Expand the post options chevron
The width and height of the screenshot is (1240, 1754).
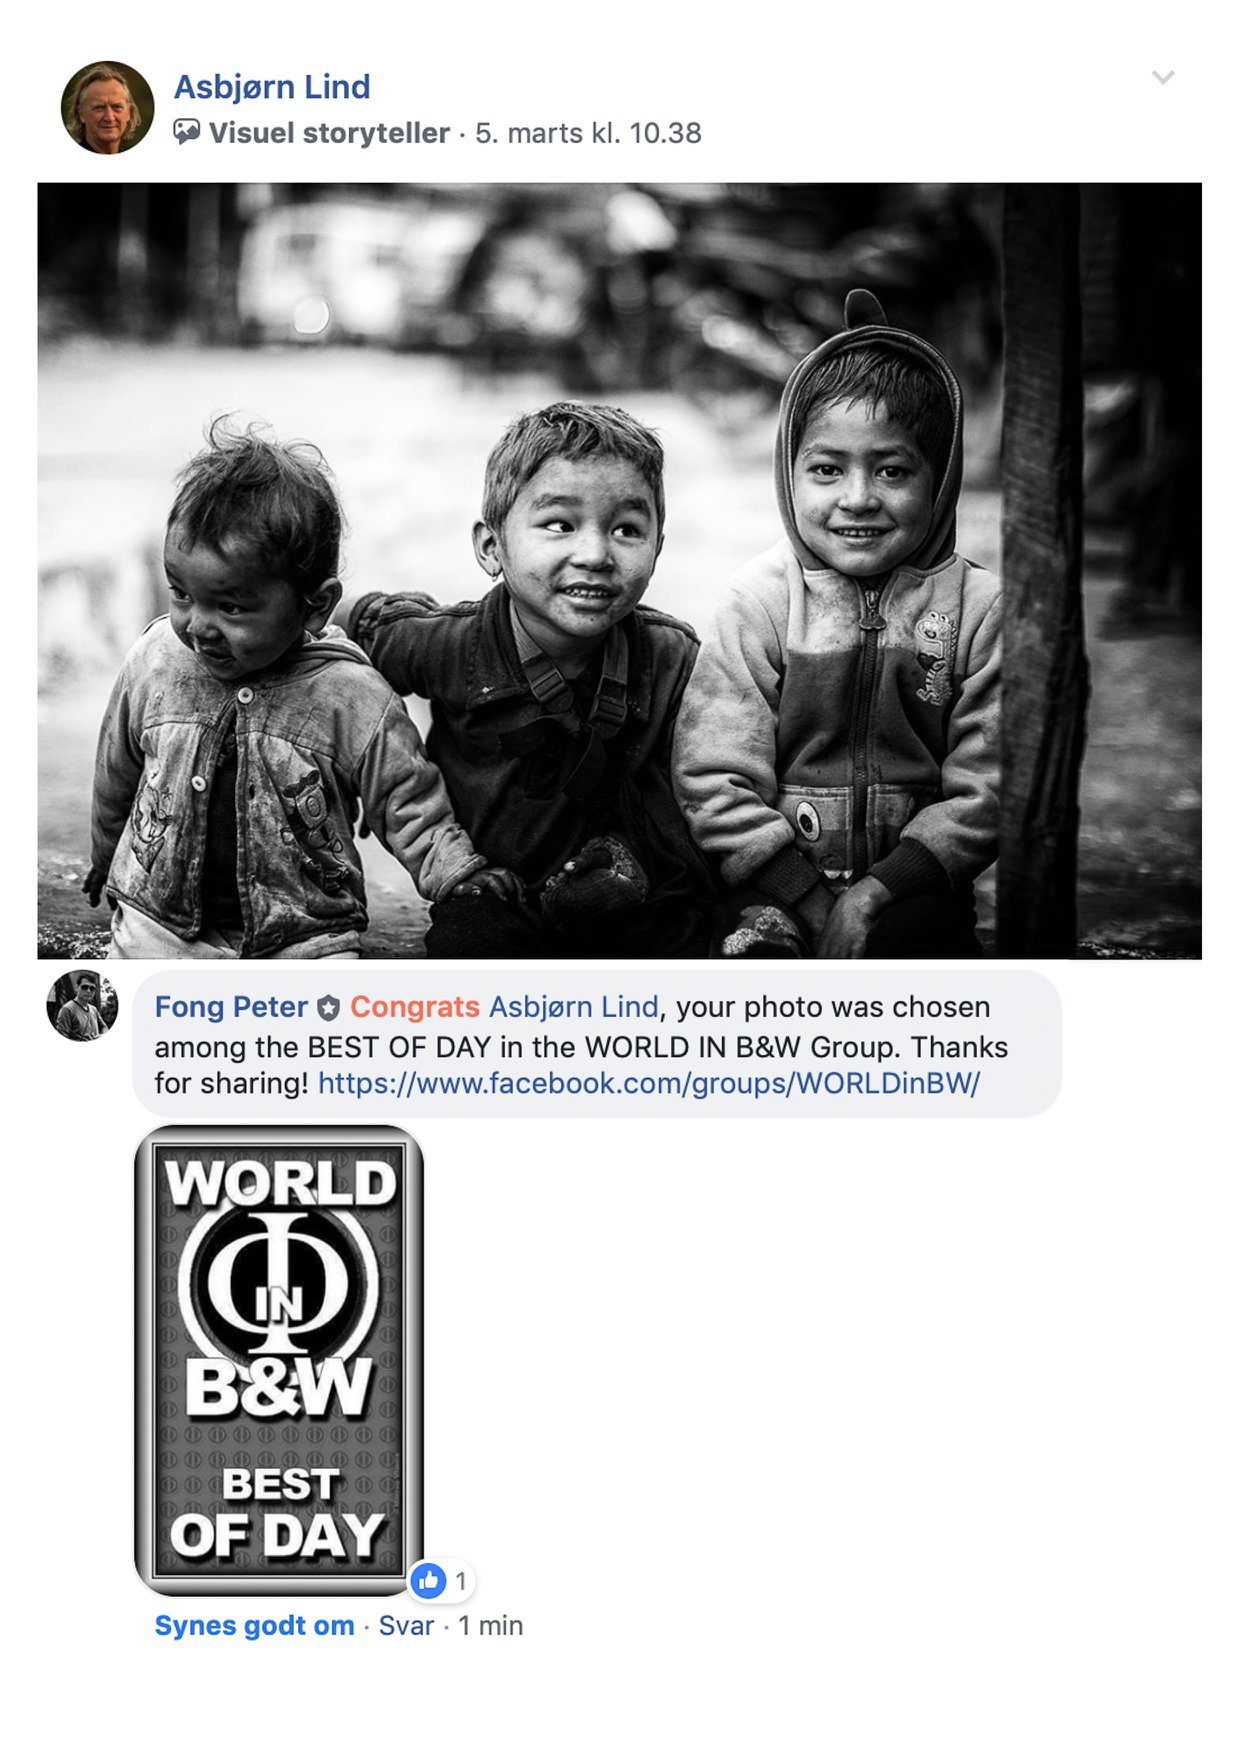point(1163,77)
